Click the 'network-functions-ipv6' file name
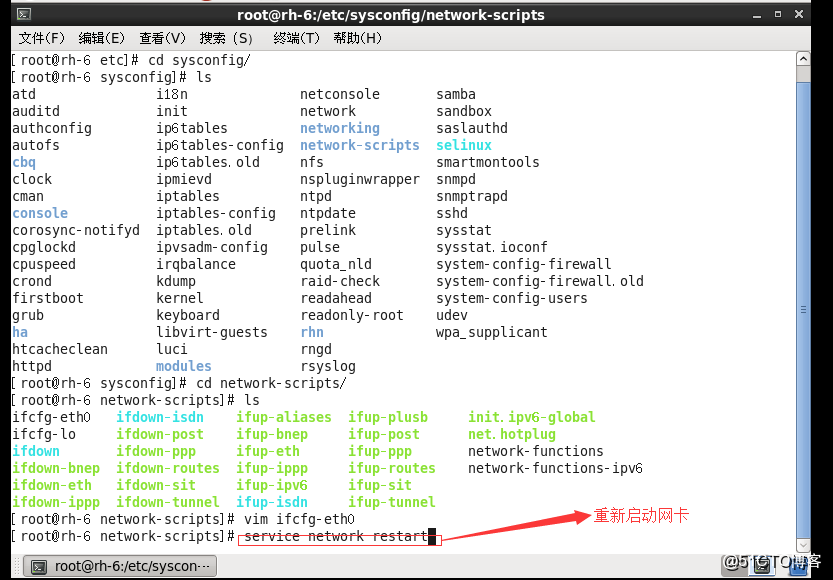 point(555,468)
